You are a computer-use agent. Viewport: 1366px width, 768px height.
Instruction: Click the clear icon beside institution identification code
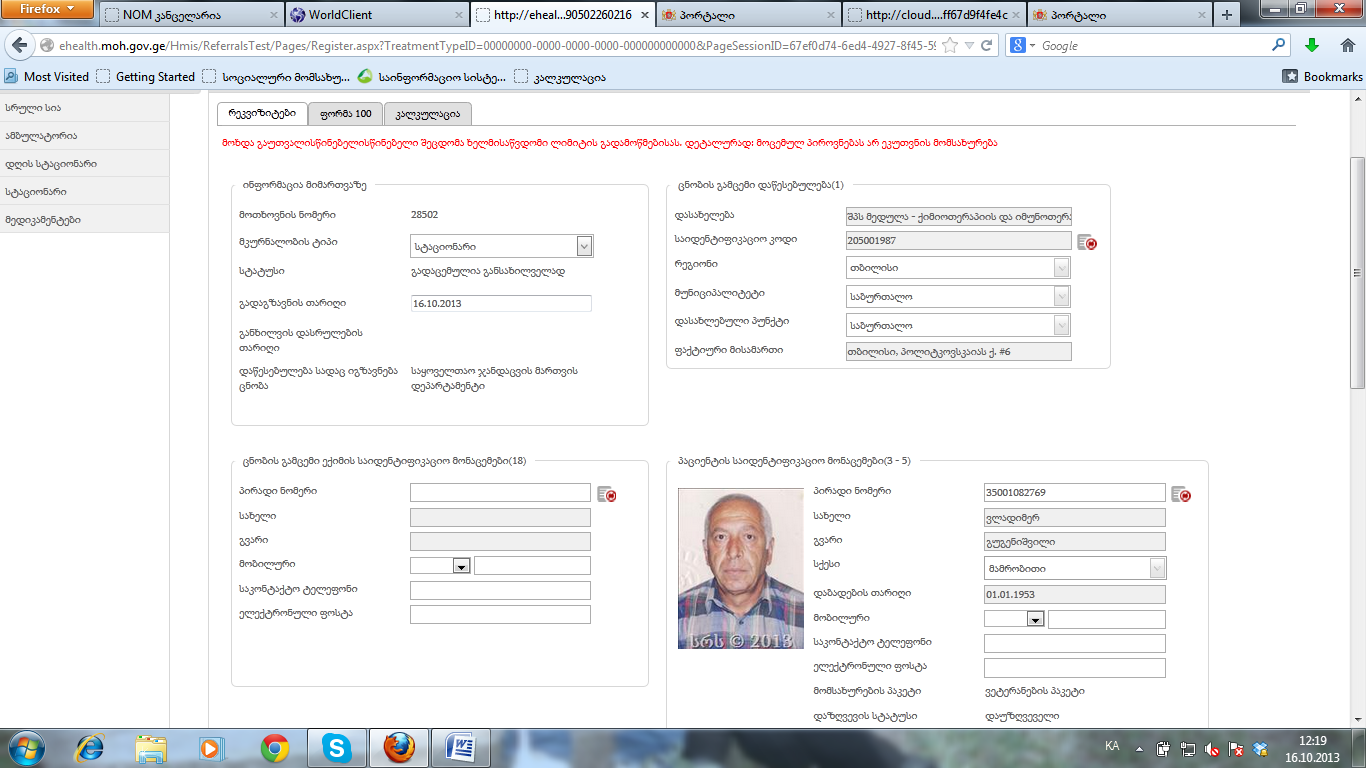[x=1087, y=242]
